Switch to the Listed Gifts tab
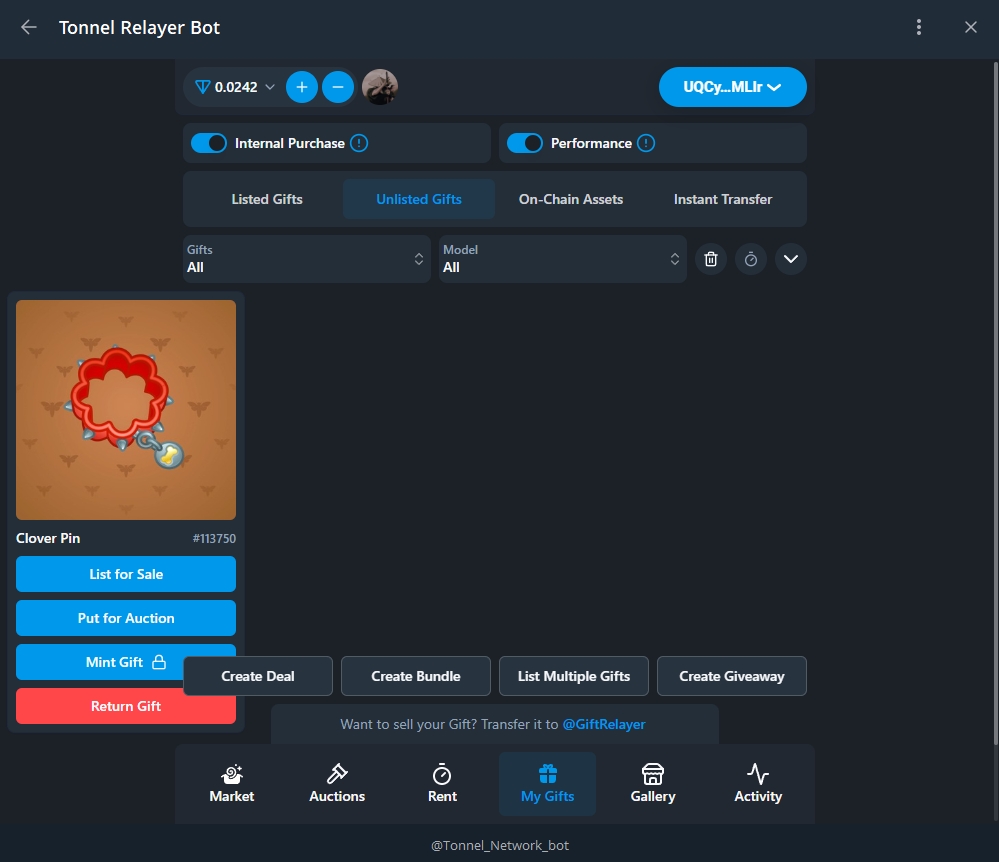Viewport: 999px width, 862px height. [x=267, y=199]
